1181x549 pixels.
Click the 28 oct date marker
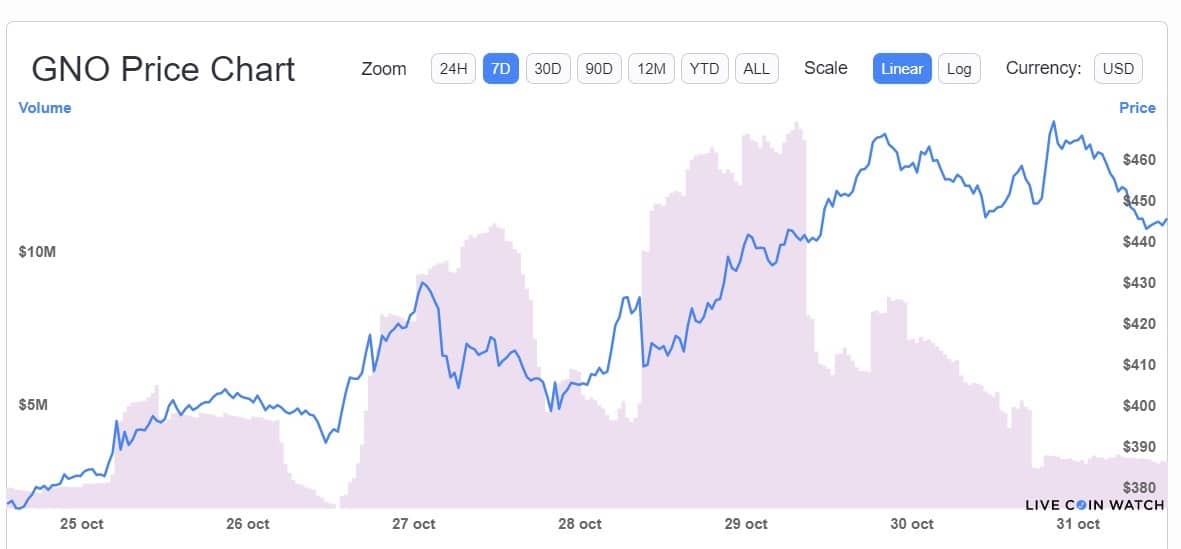(x=580, y=524)
